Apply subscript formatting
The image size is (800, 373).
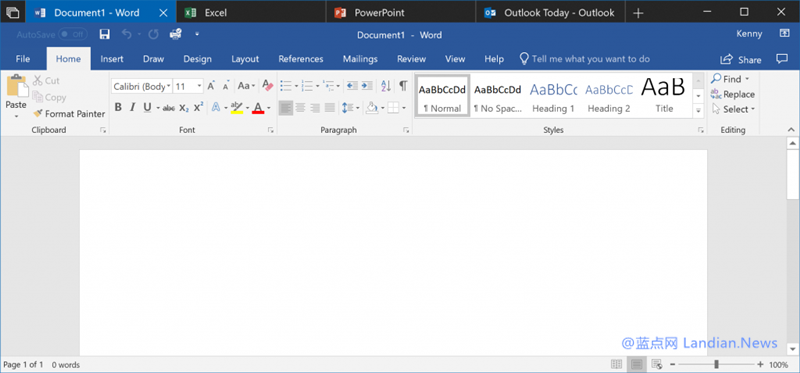tap(184, 108)
